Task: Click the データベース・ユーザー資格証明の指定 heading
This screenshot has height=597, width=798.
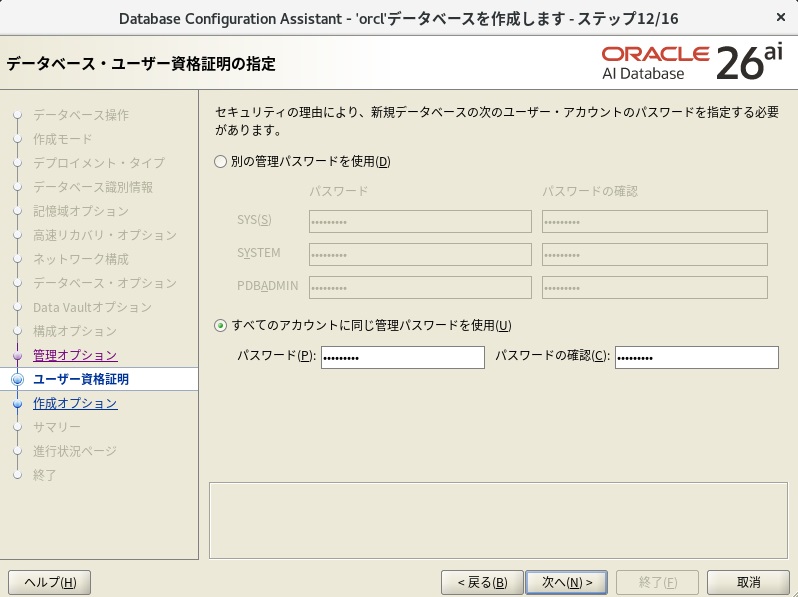Action: (x=141, y=64)
